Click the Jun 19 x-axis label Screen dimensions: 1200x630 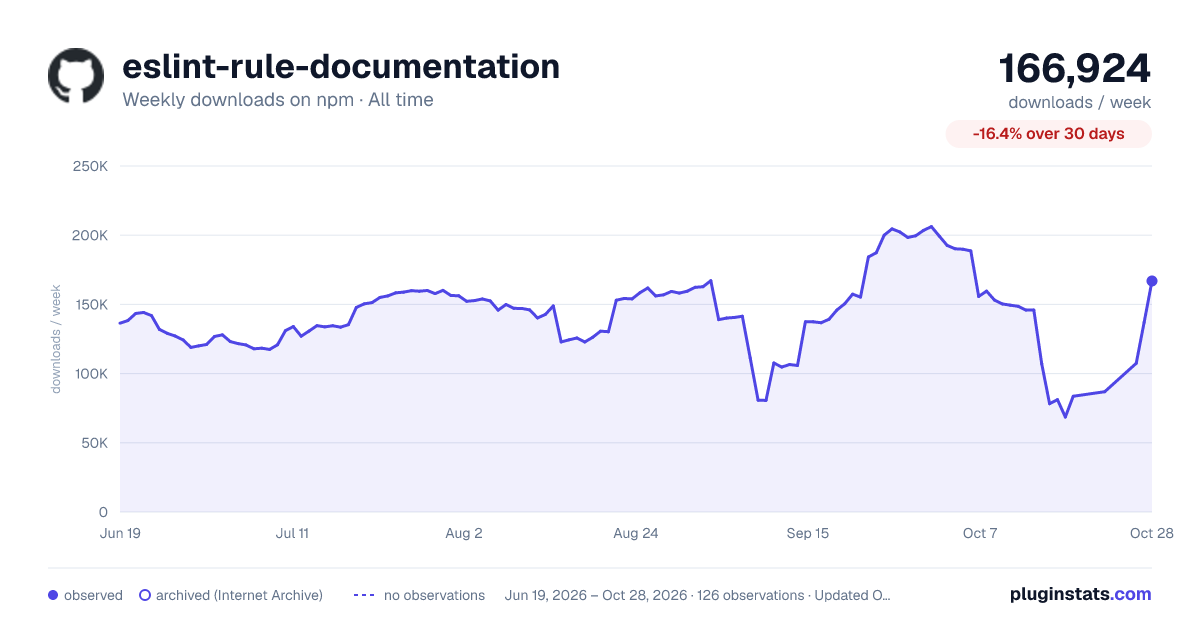point(120,533)
